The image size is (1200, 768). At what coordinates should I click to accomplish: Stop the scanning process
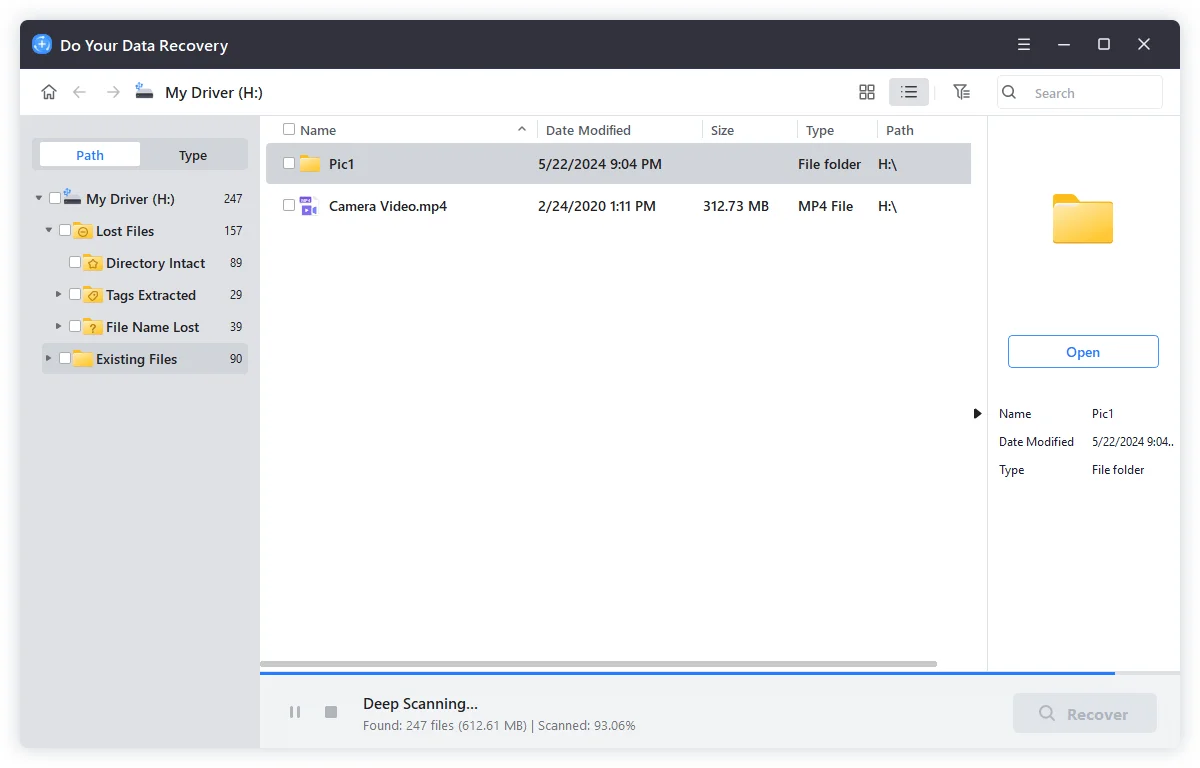(330, 712)
